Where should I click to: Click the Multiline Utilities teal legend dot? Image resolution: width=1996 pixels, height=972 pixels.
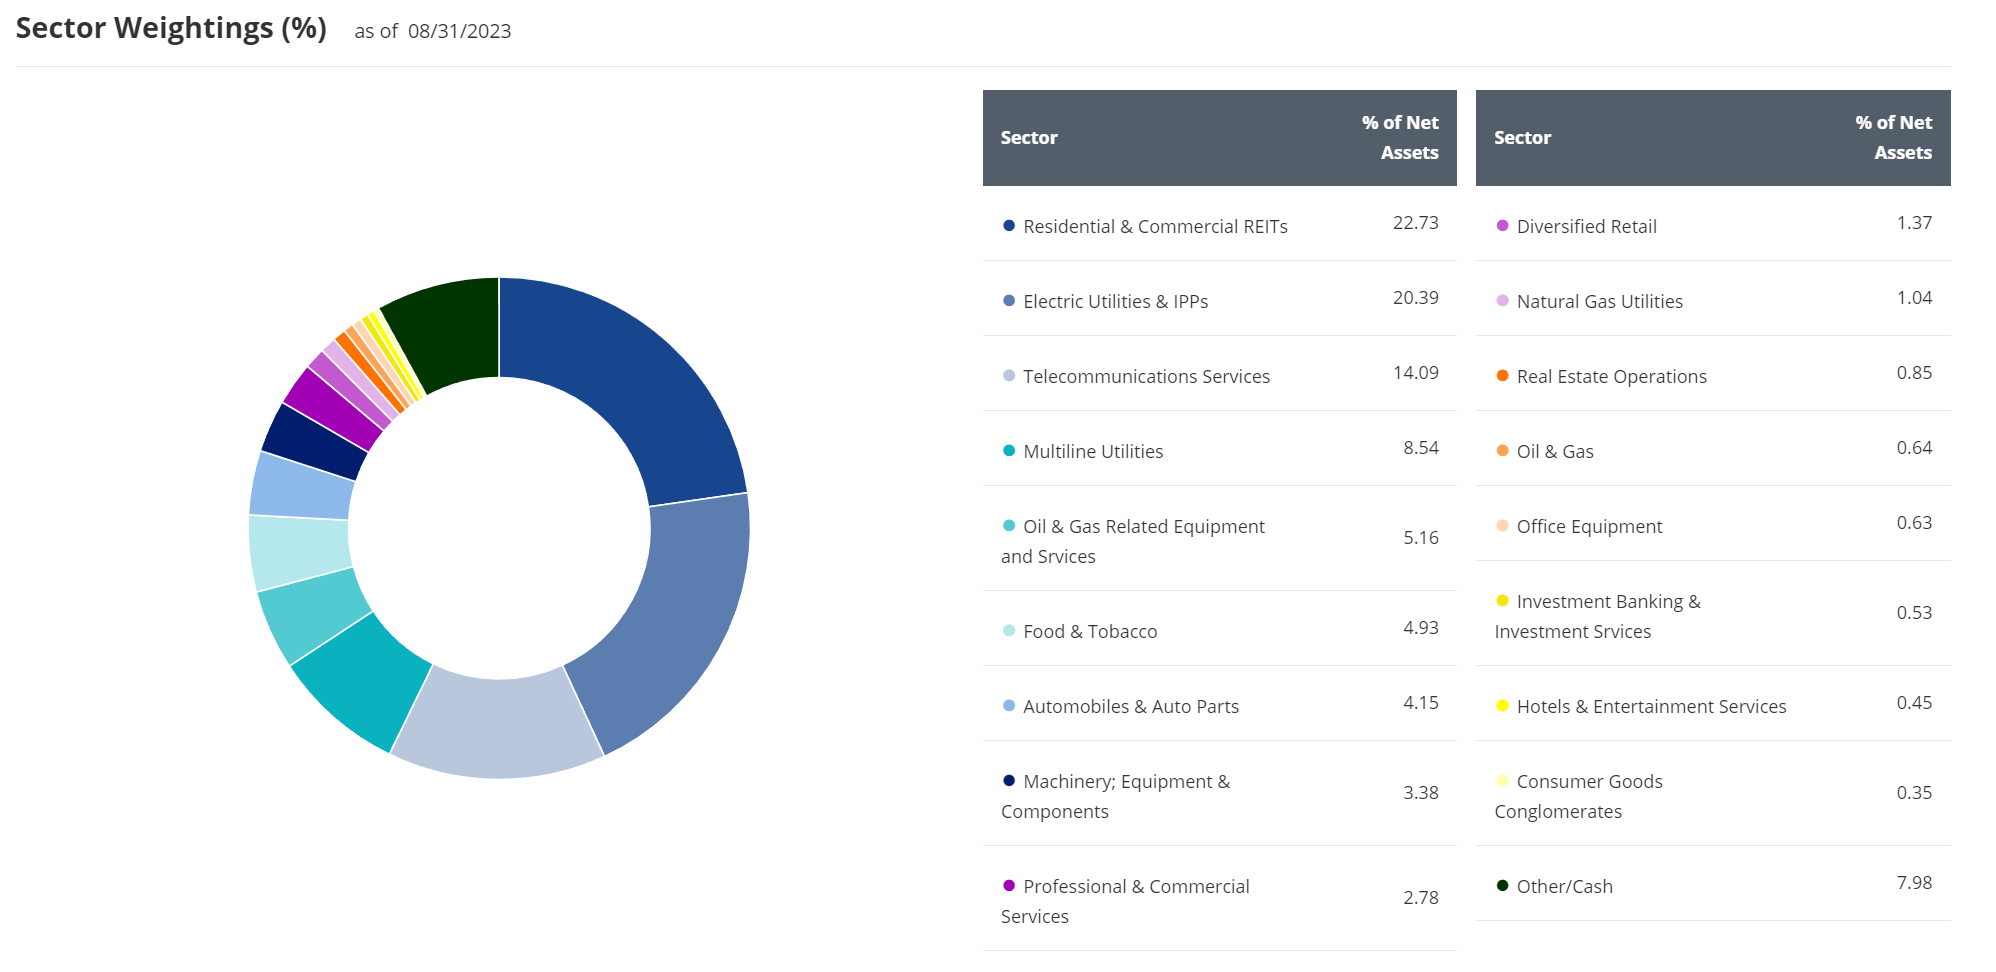click(x=1009, y=452)
